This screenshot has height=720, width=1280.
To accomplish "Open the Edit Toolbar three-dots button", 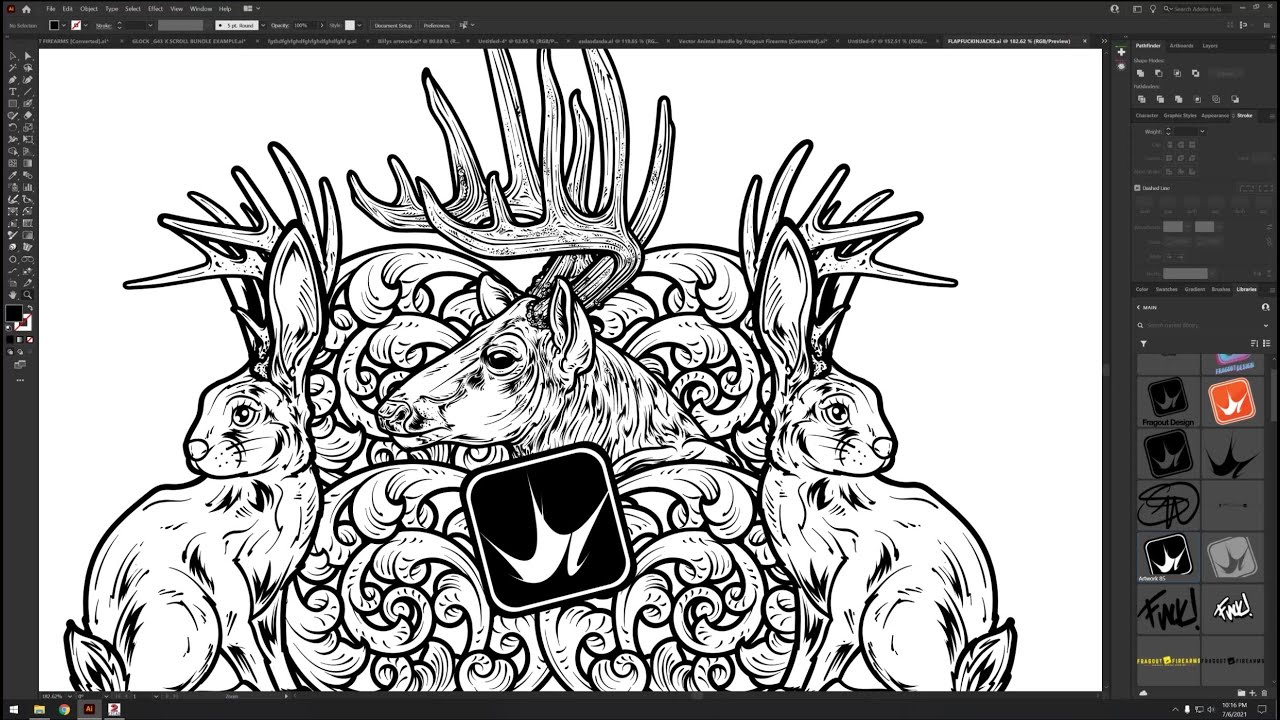I will click(x=20, y=380).
